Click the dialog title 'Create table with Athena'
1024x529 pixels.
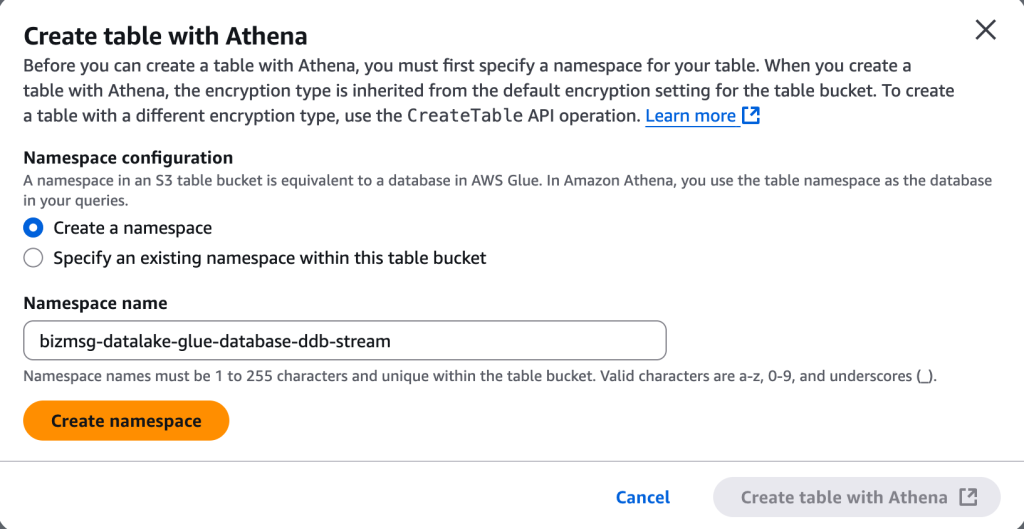tap(165, 37)
